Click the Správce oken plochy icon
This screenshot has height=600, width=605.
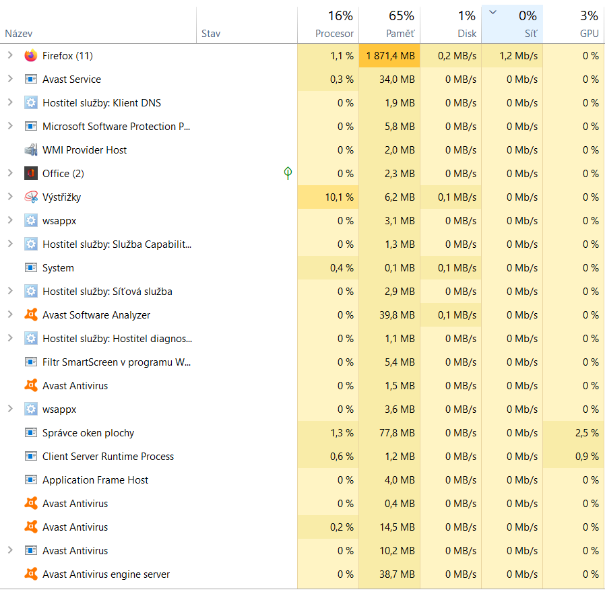[x=31, y=433]
